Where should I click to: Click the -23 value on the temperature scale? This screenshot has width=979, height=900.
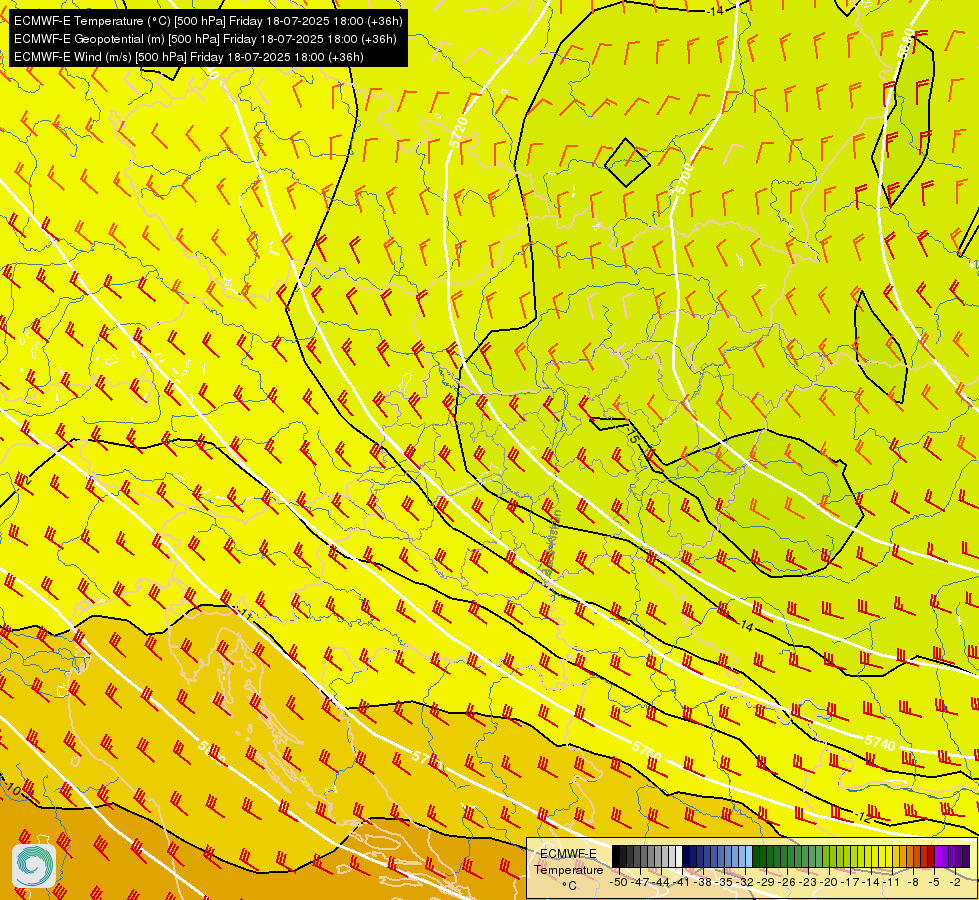click(808, 883)
